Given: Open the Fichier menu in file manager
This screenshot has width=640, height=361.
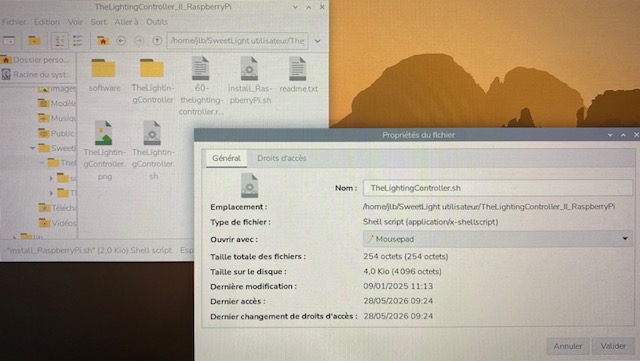Looking at the screenshot, I should tap(14, 22).
